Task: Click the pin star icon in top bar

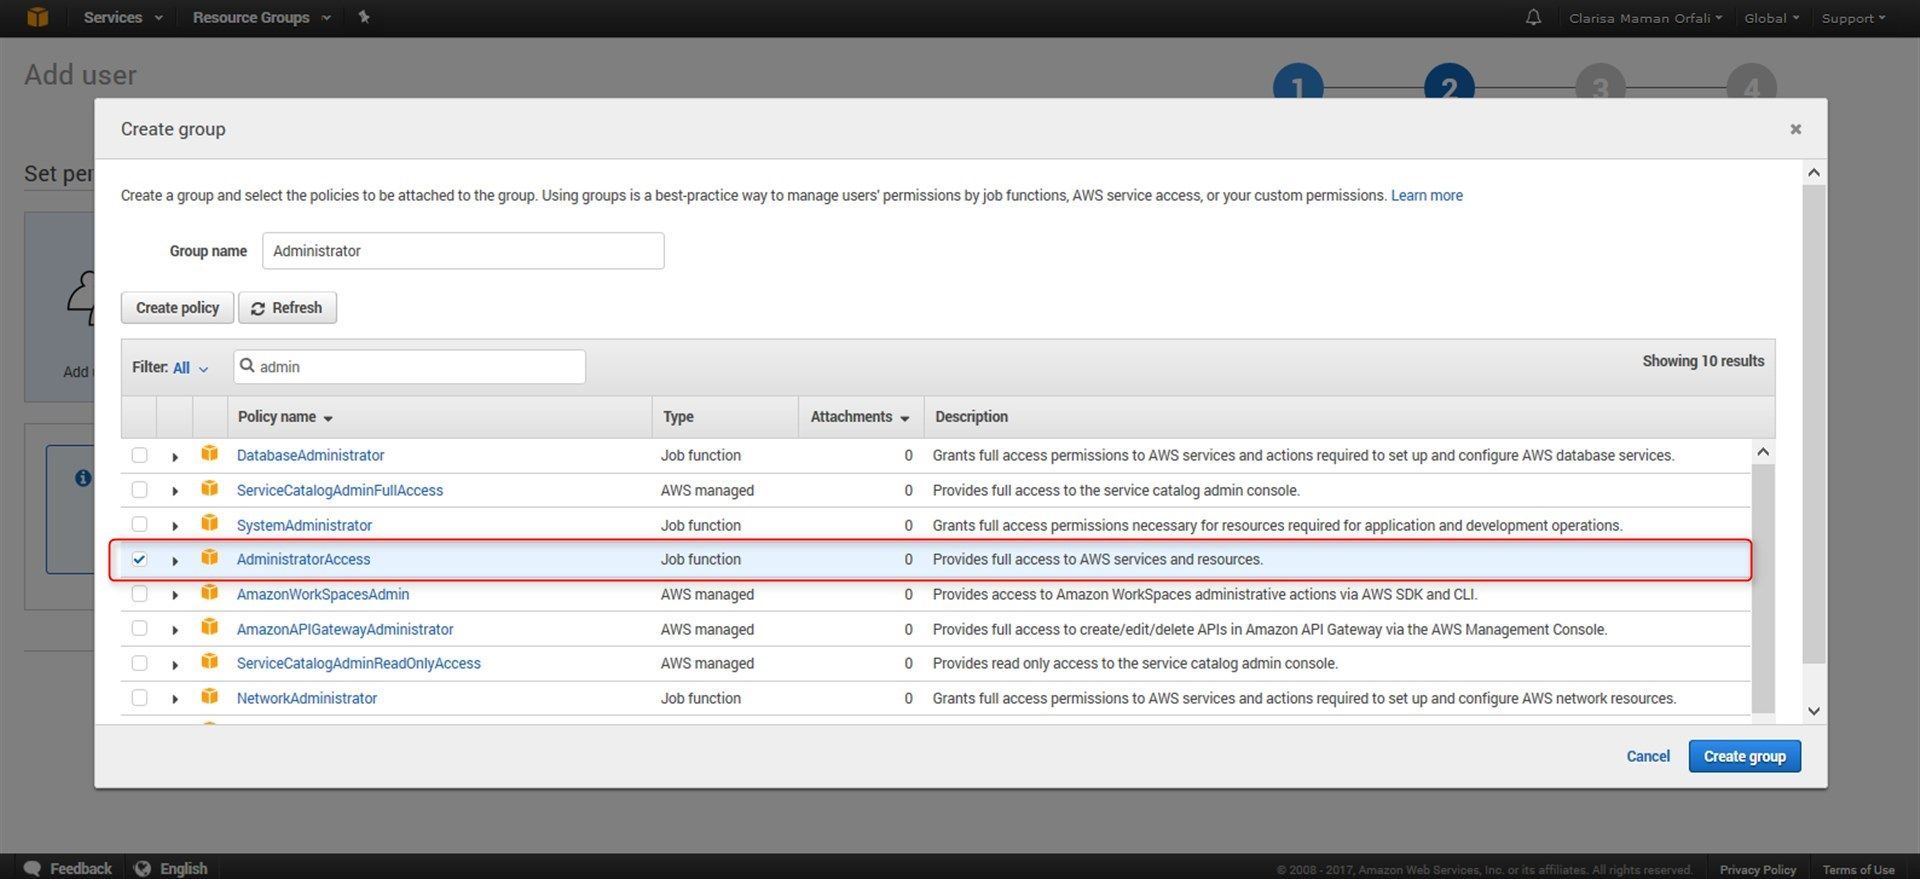Action: coord(364,17)
